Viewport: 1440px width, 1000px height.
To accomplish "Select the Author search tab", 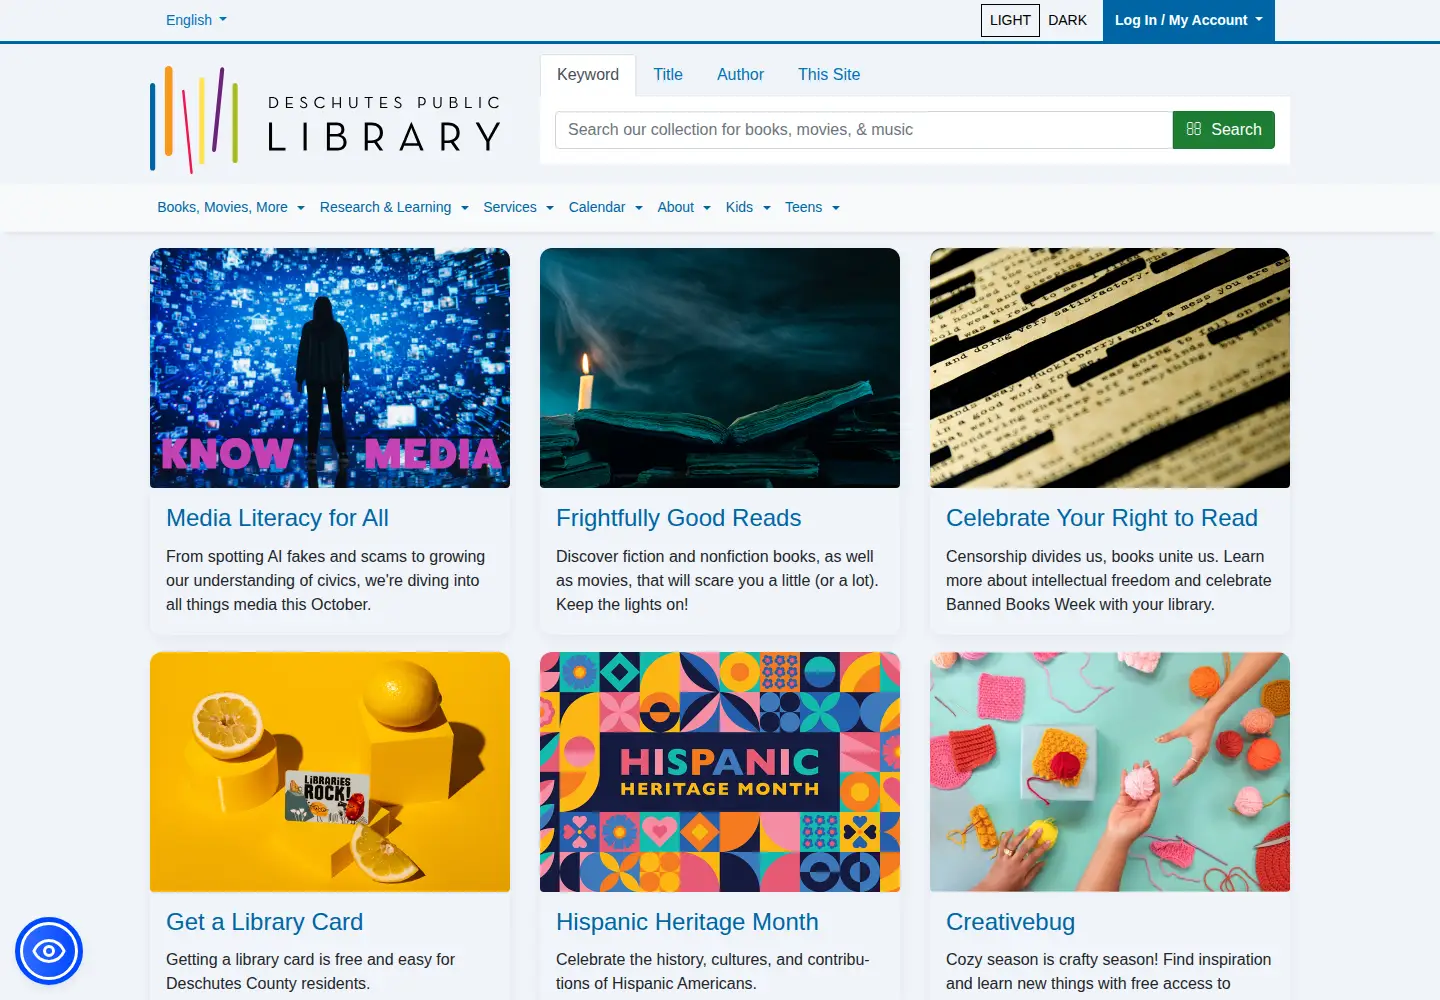I will pos(740,75).
